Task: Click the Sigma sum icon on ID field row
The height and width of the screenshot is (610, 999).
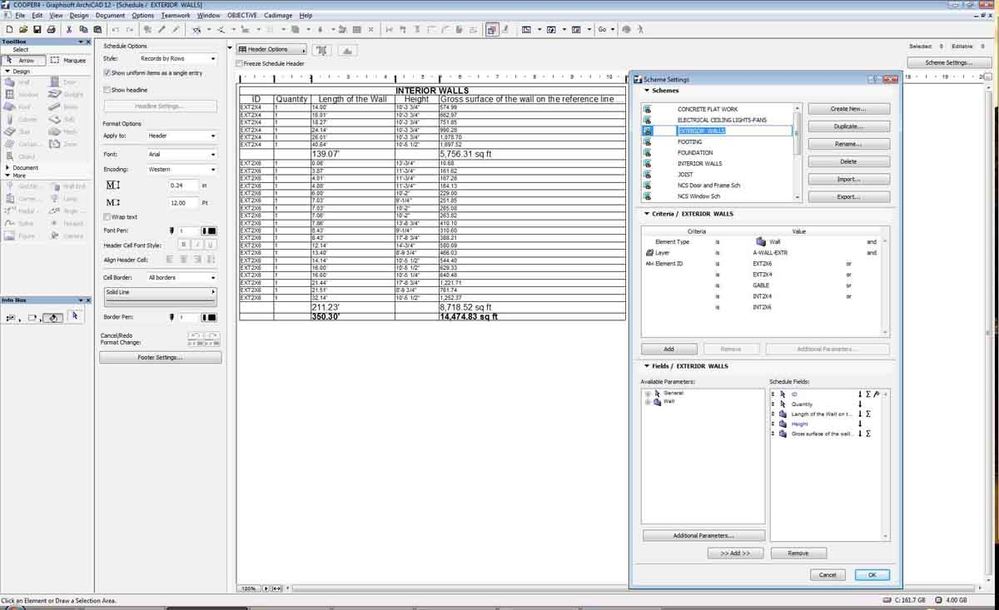Action: pyautogui.click(x=868, y=394)
